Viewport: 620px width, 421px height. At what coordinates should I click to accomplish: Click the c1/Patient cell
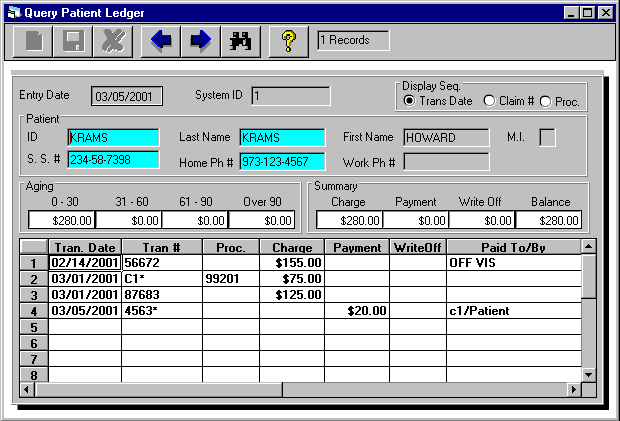[514, 311]
